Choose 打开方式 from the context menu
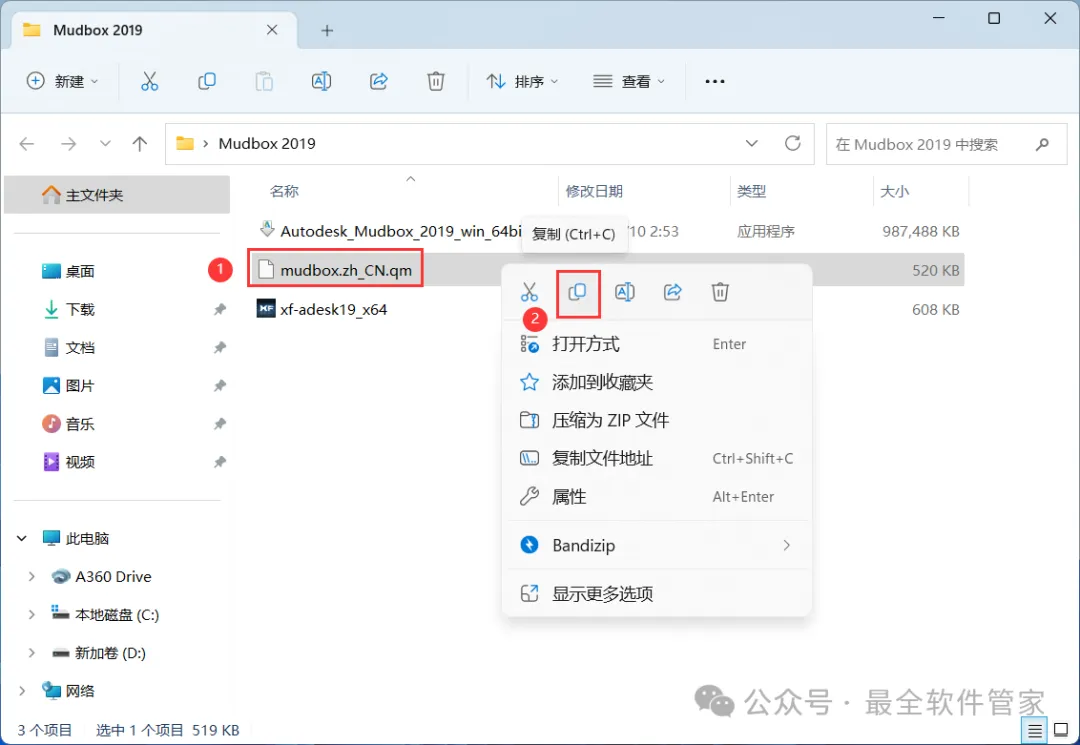 [x=658, y=344]
